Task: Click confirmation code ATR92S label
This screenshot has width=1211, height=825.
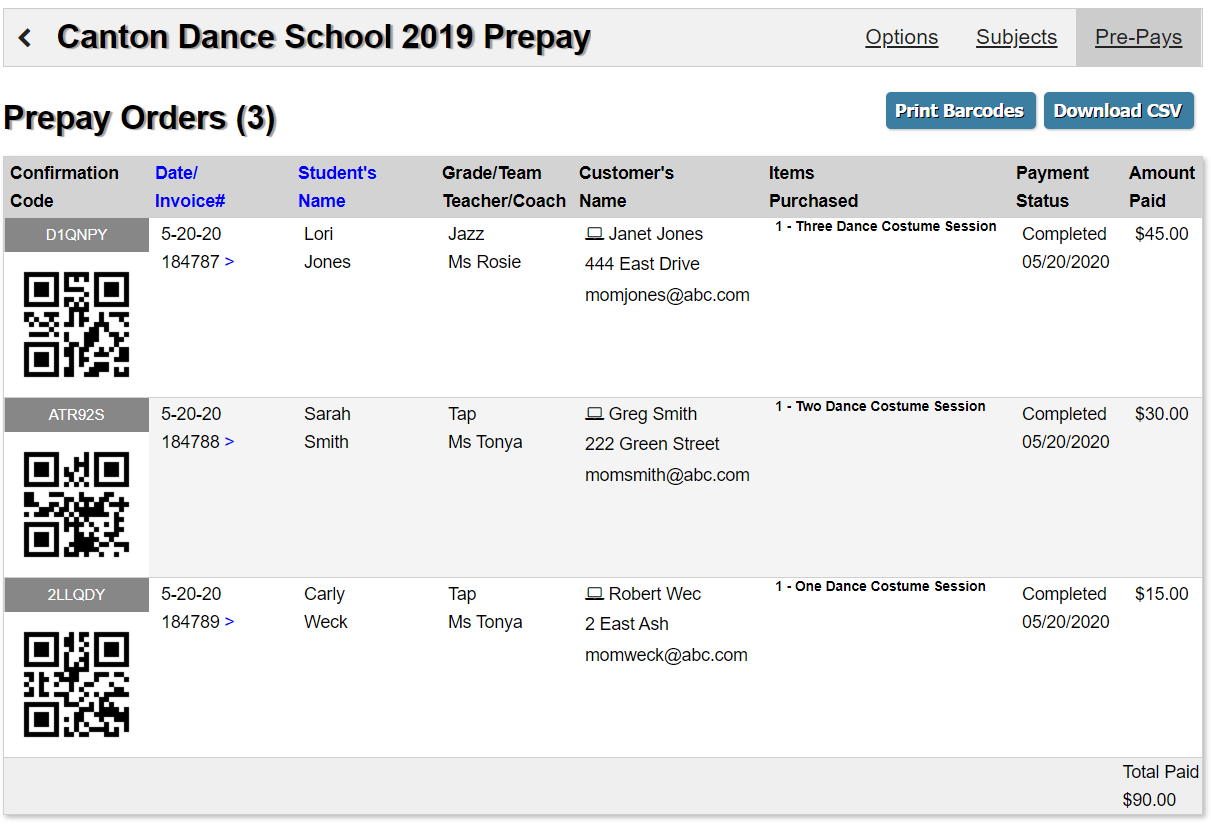Action: [76, 415]
